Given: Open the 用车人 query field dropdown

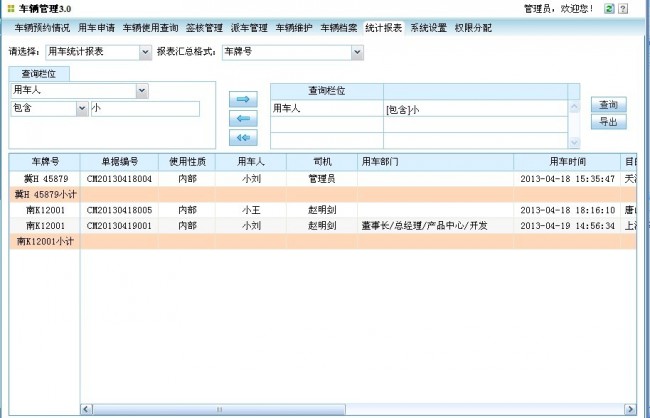Looking at the screenshot, I should 141,91.
